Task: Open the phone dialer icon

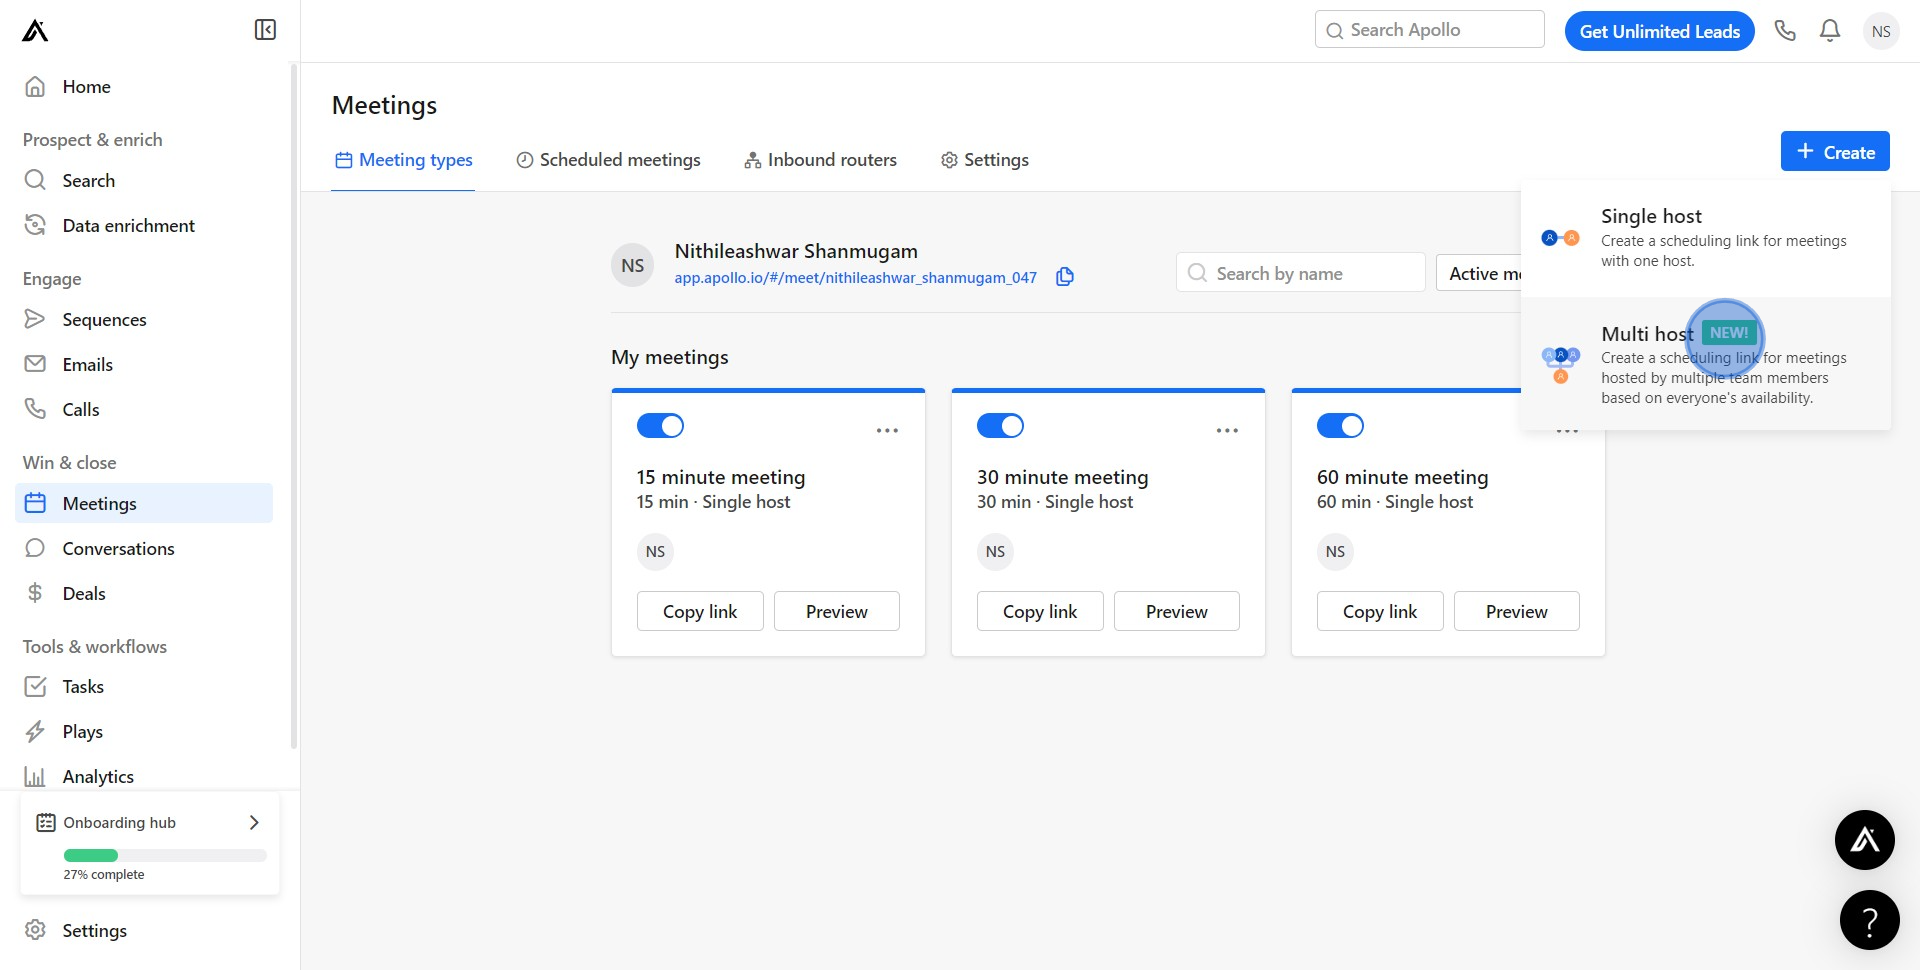Action: pos(1785,31)
